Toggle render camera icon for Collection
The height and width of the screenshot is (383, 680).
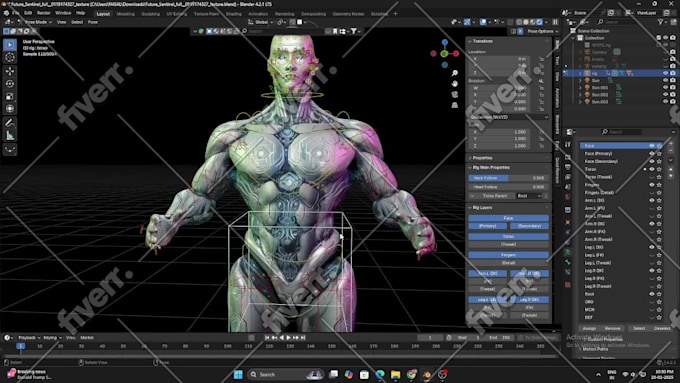point(673,38)
